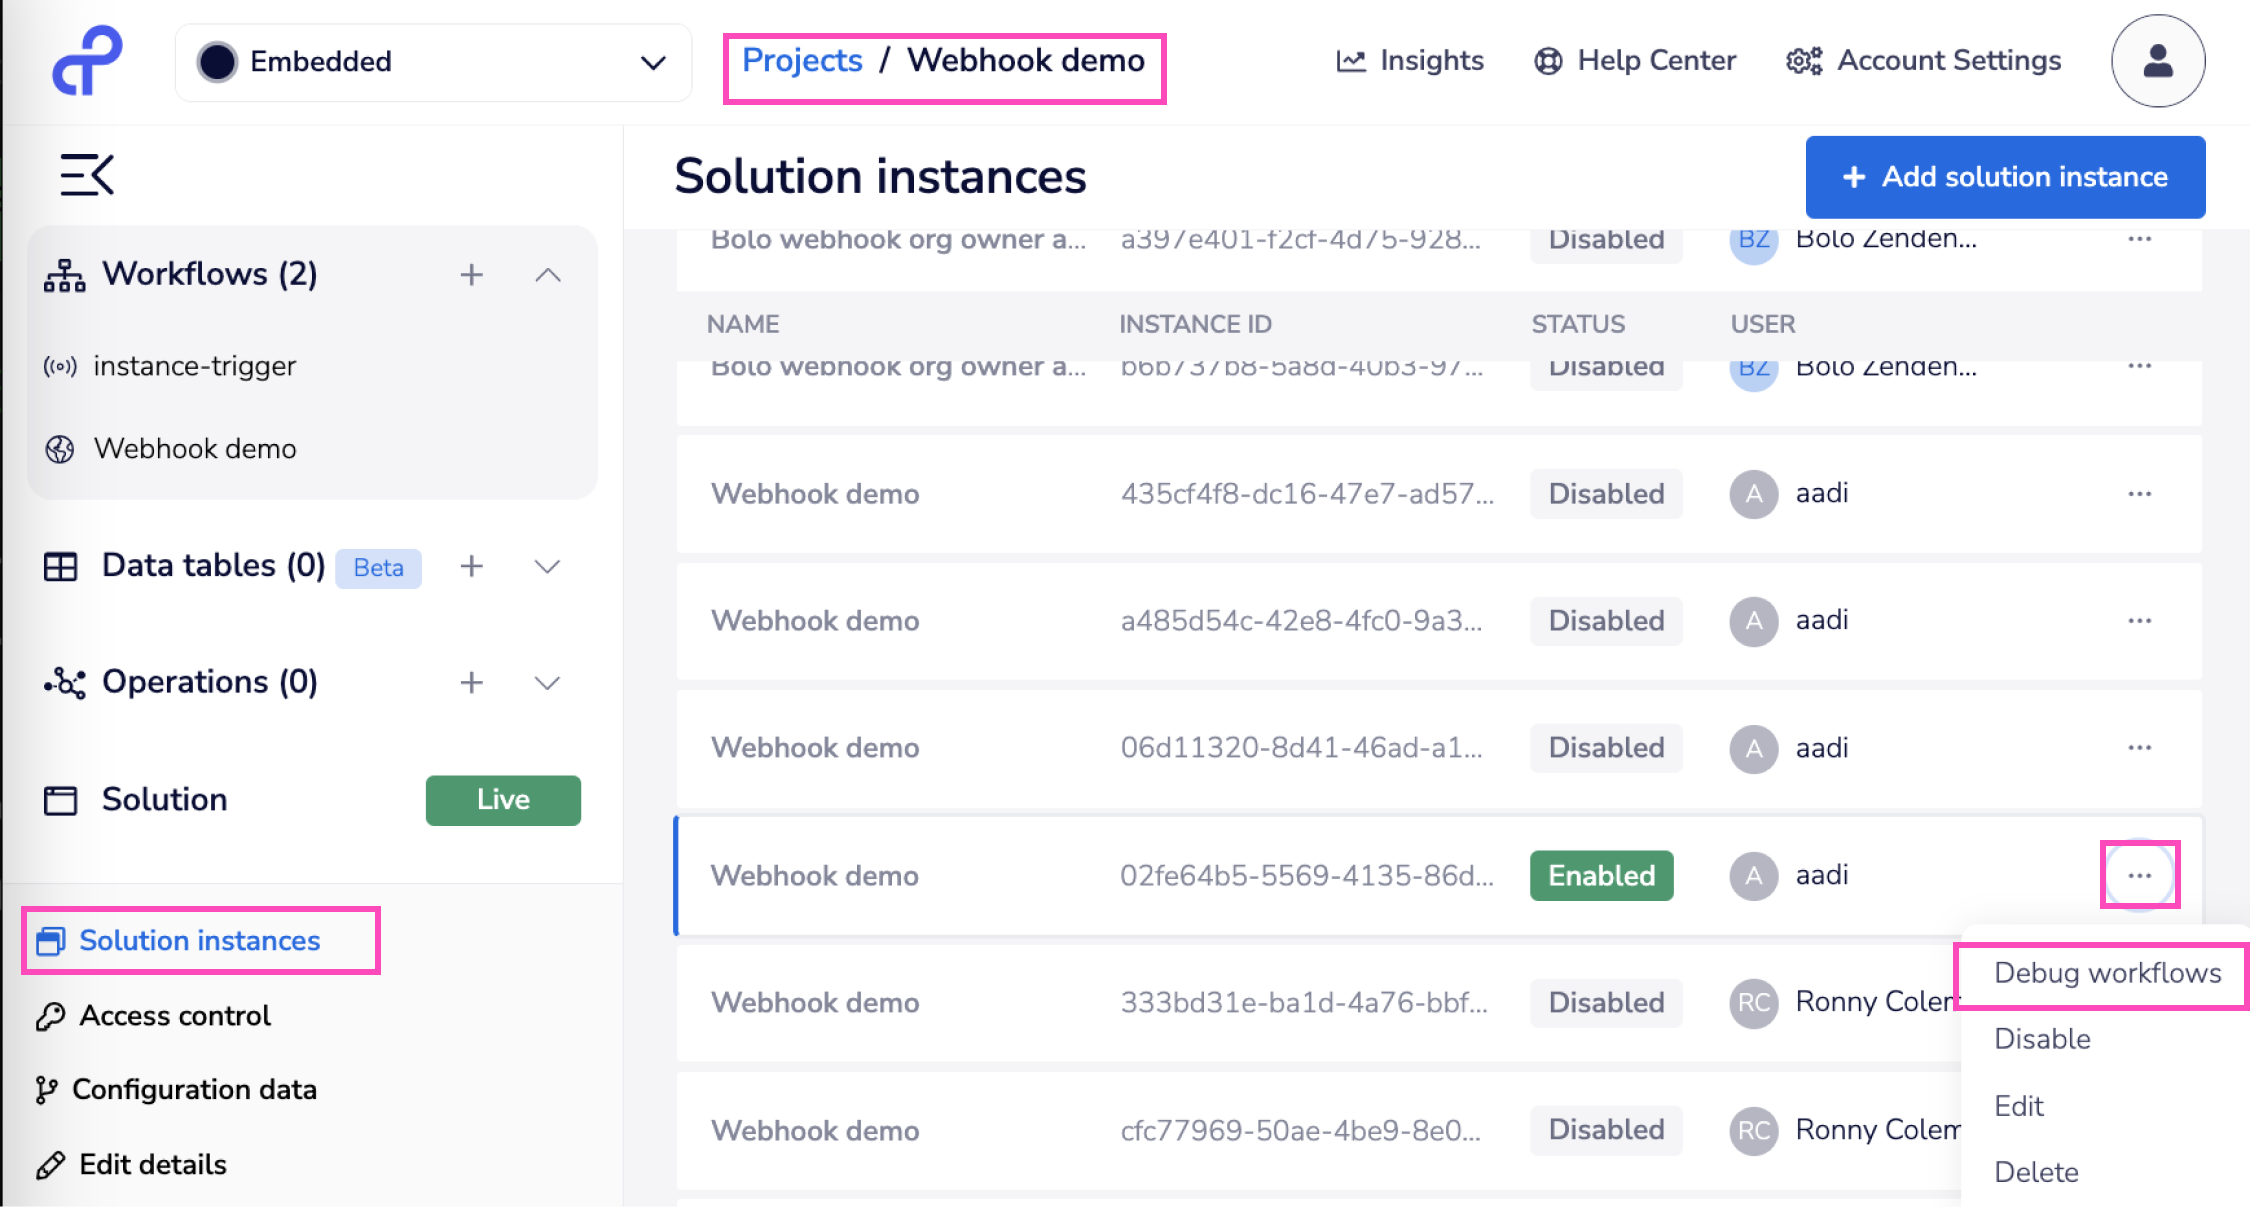This screenshot has height=1207, width=2250.
Task: Go to Projects breadcrumb link
Action: point(802,61)
